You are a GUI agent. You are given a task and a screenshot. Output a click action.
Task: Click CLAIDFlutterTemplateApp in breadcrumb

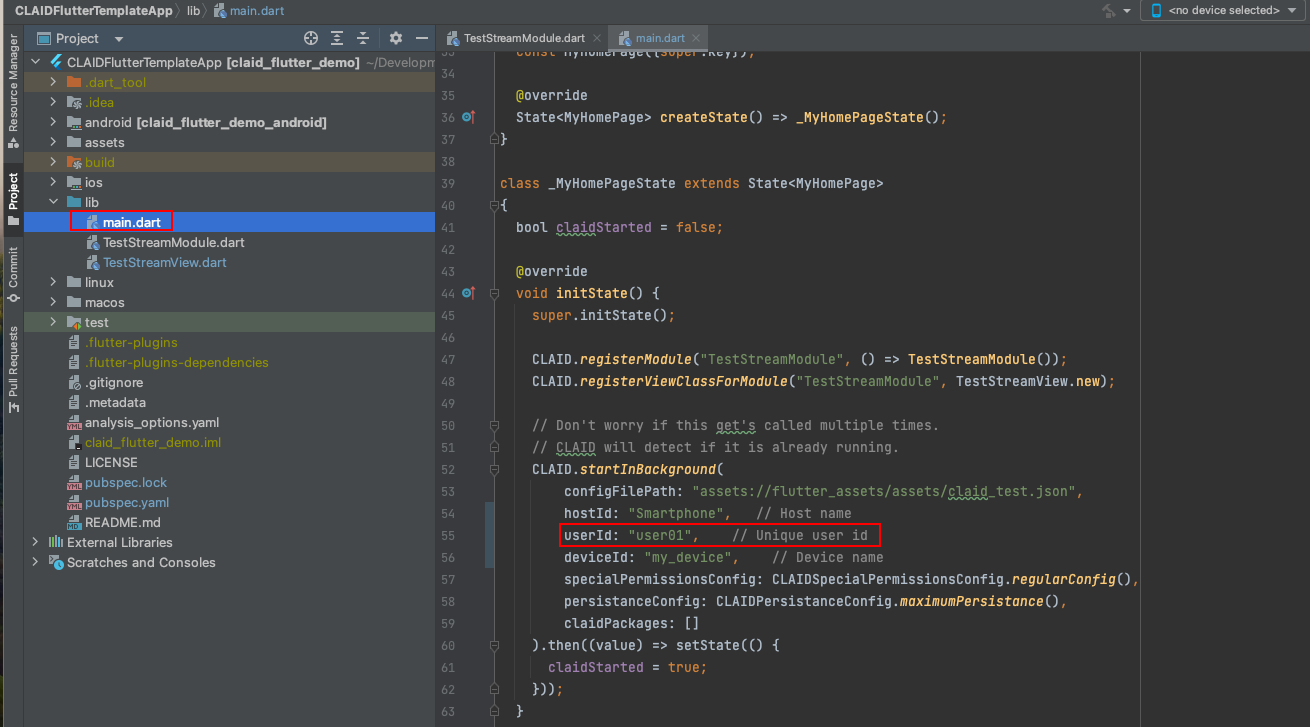tap(96, 10)
